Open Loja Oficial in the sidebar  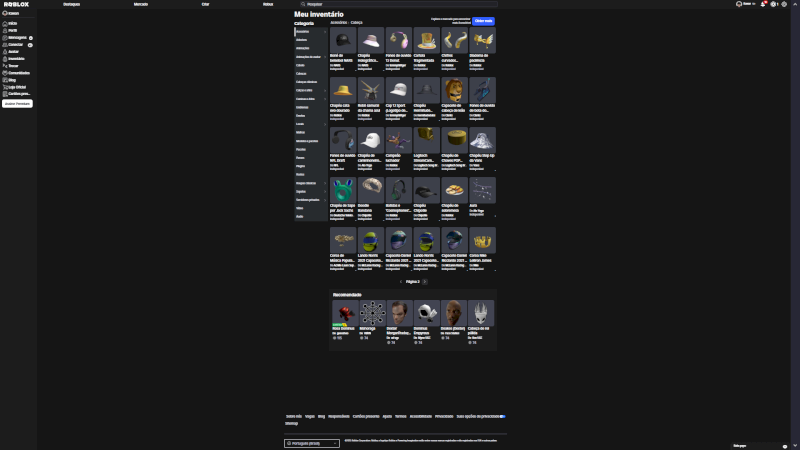[x=15, y=87]
